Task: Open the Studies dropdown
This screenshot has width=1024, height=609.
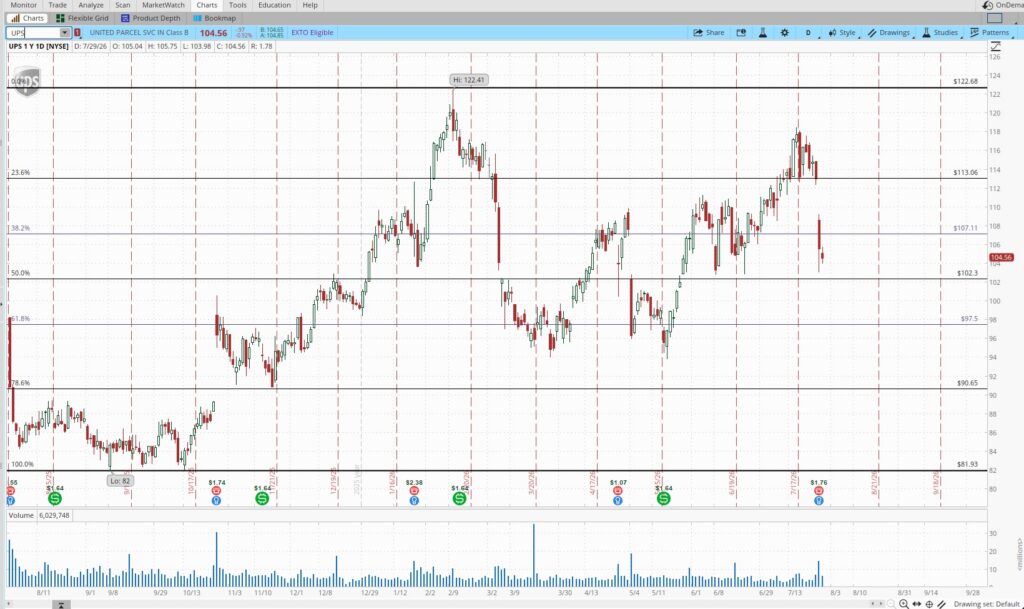Action: point(940,33)
